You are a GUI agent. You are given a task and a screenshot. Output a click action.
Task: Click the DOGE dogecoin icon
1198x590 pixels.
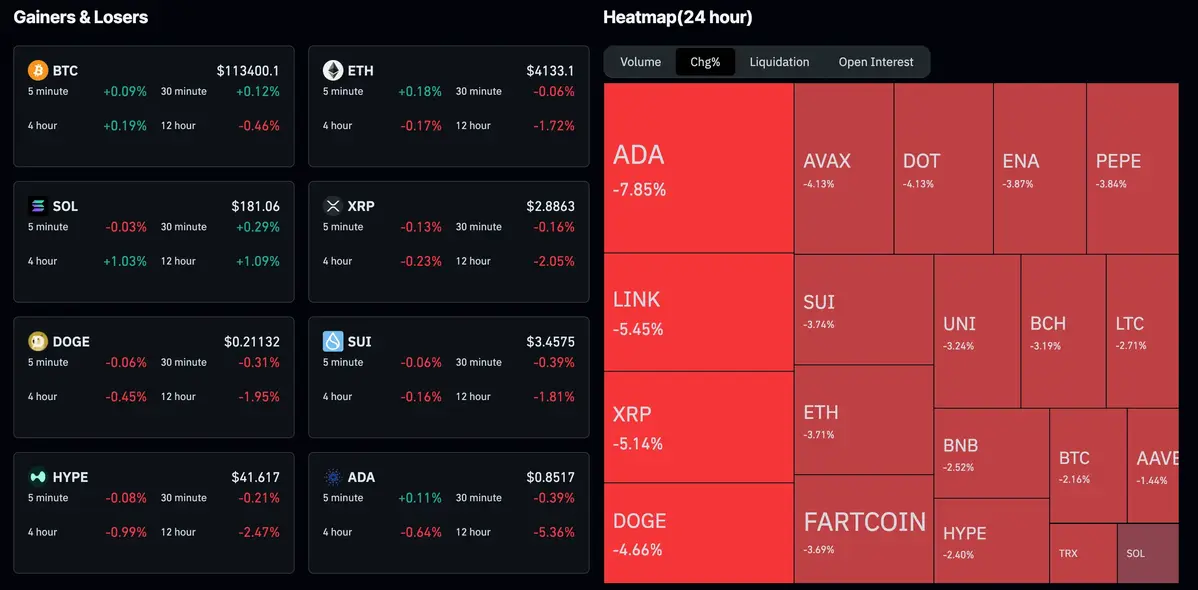pos(38,341)
